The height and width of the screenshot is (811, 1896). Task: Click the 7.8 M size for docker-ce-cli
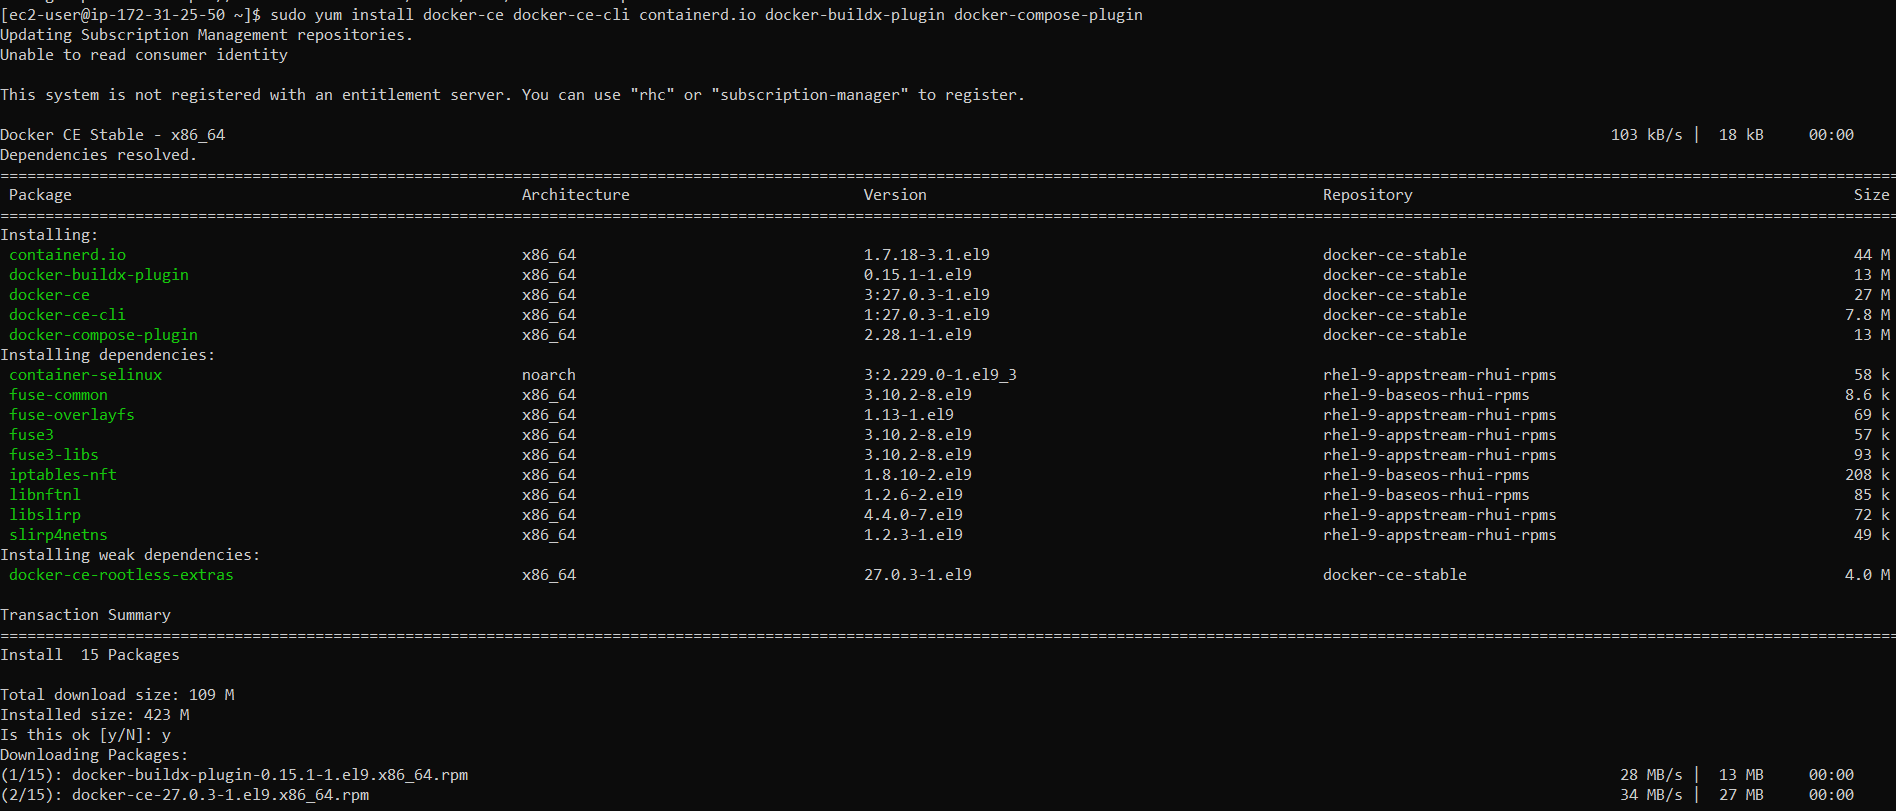tap(1867, 315)
